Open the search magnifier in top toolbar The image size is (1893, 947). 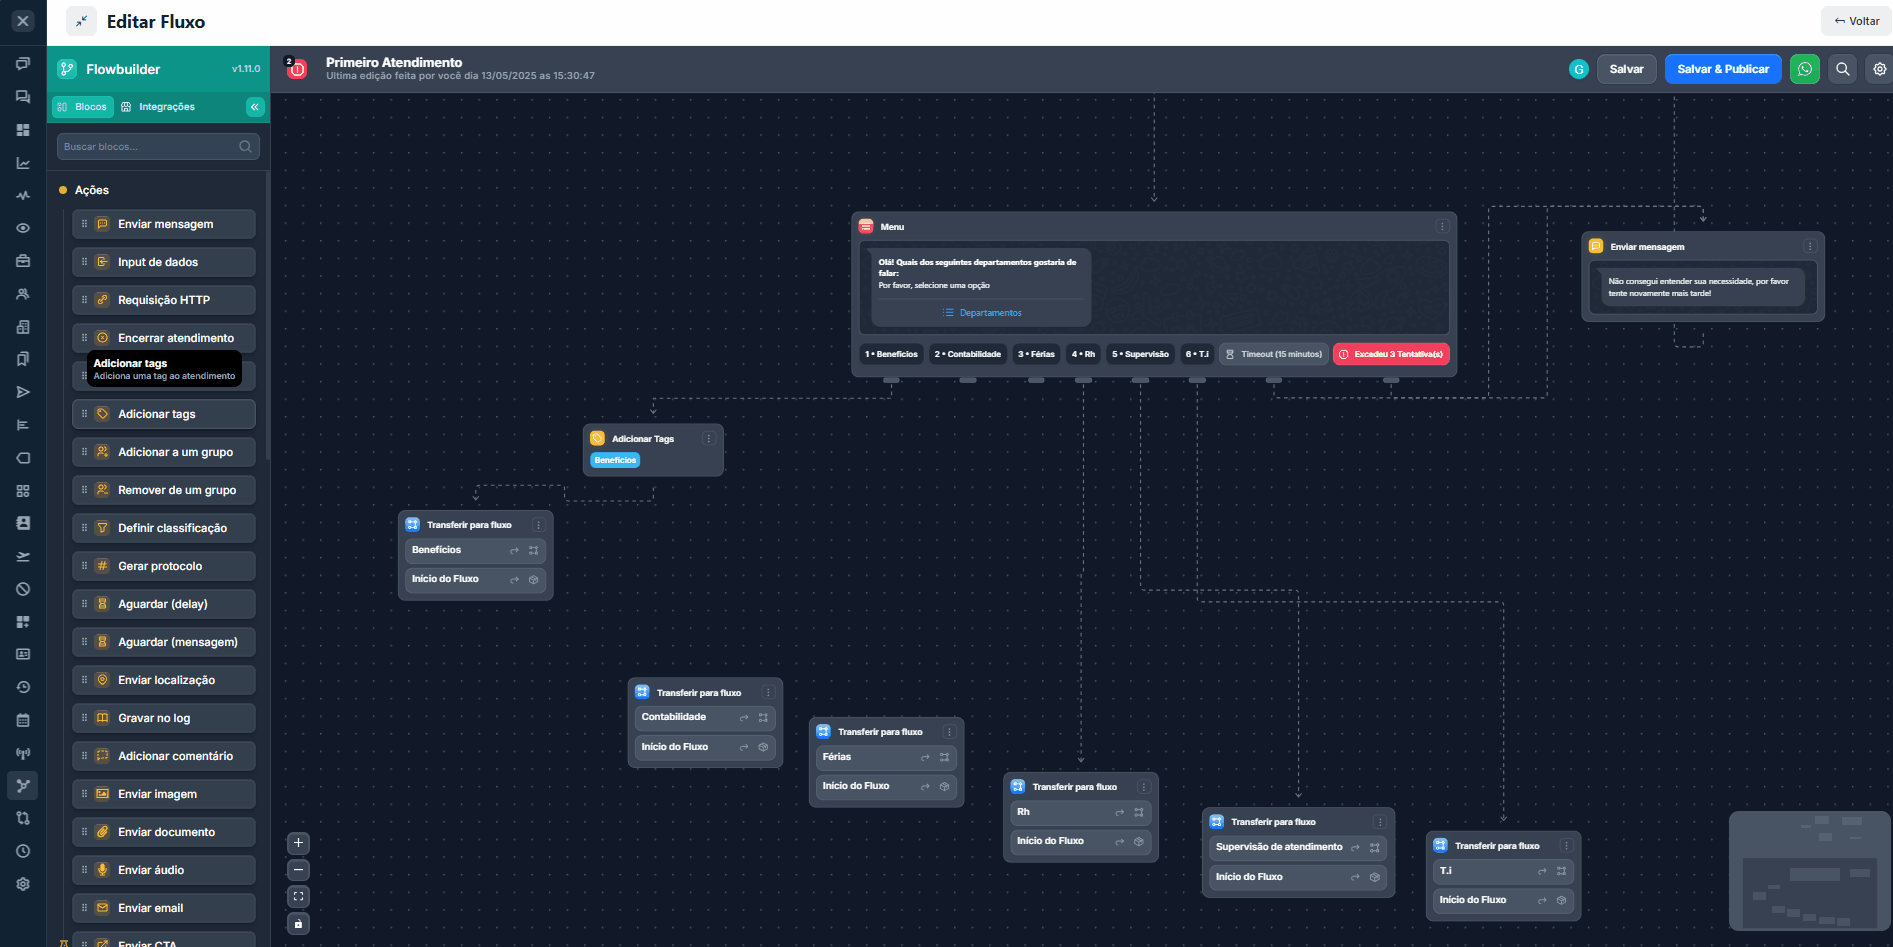pyautogui.click(x=1842, y=69)
